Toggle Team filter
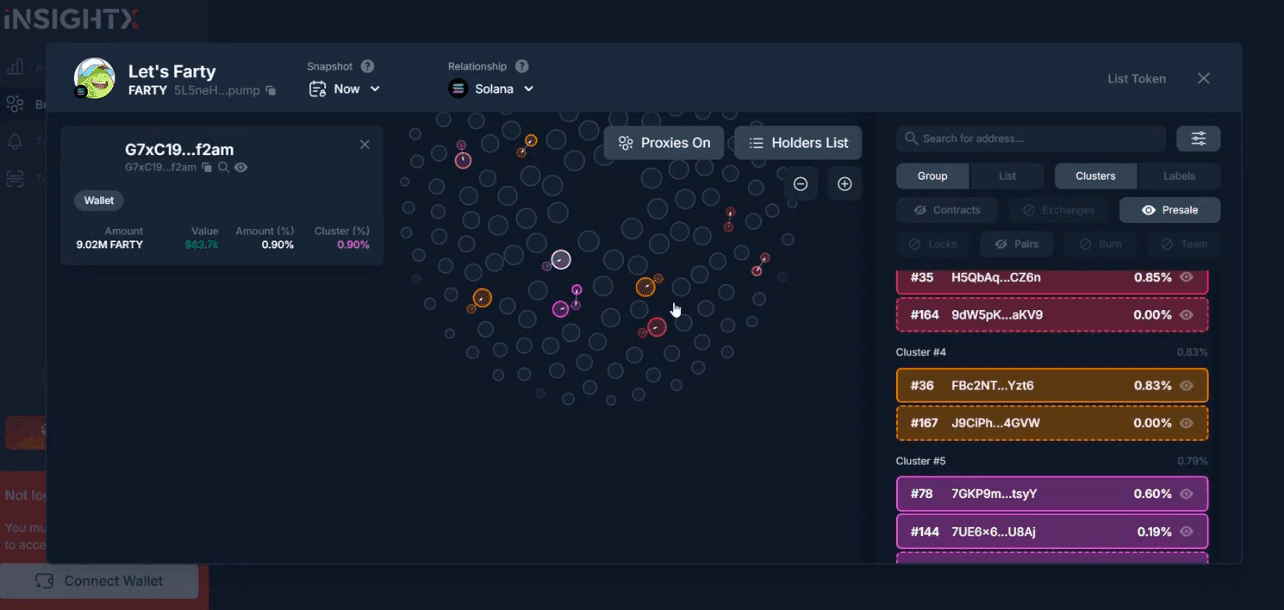 1184,244
